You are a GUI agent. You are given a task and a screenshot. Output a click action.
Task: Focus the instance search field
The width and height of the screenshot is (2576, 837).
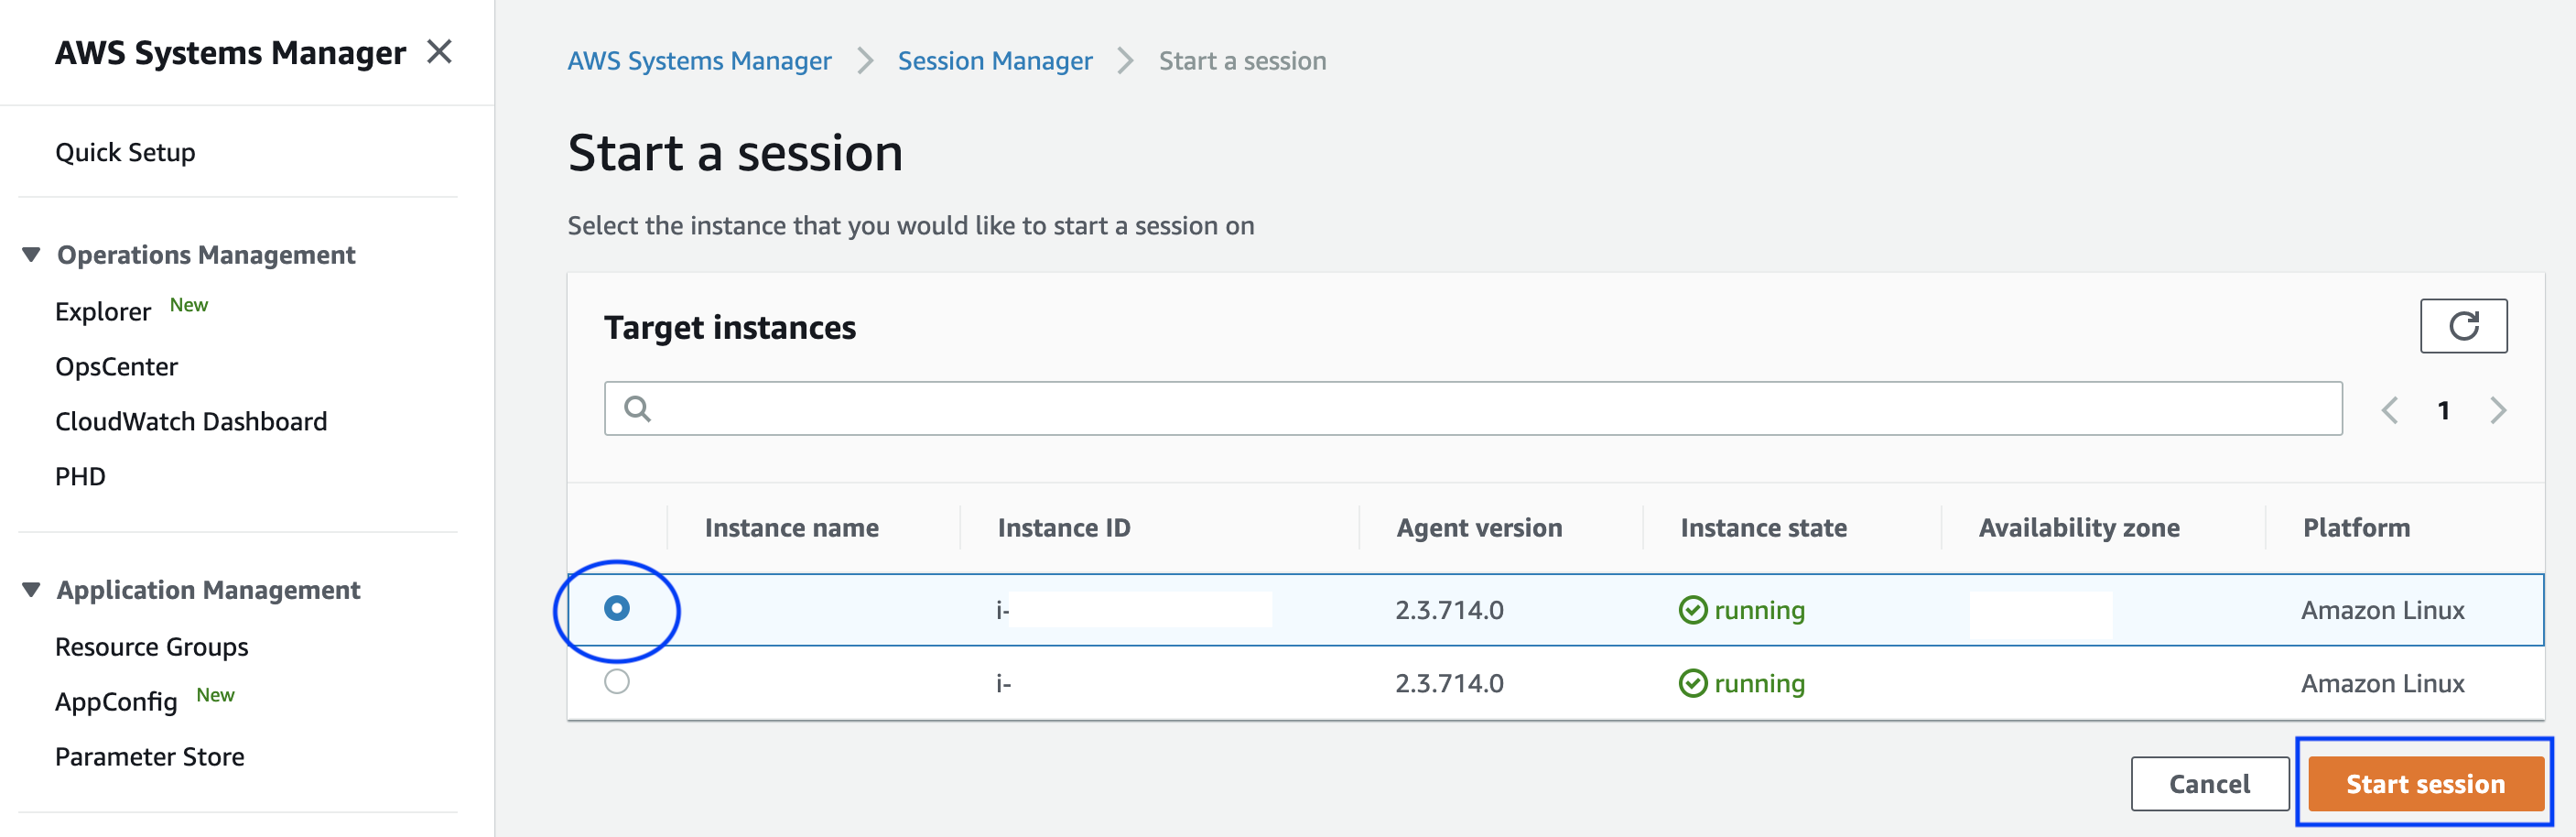pos(1473,408)
